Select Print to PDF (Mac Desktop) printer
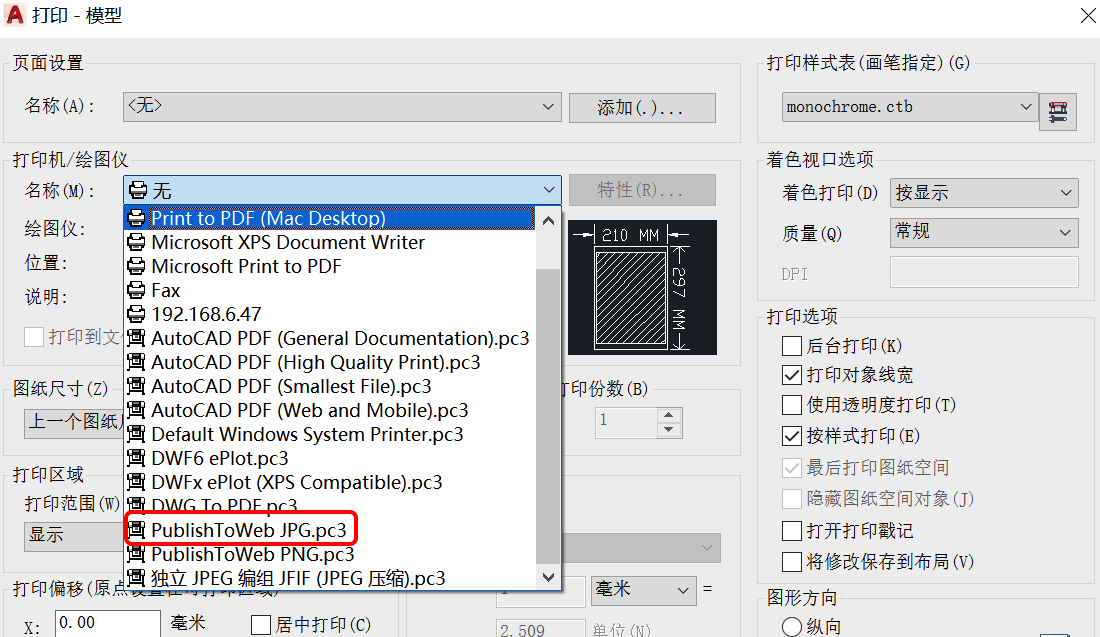 click(330, 218)
